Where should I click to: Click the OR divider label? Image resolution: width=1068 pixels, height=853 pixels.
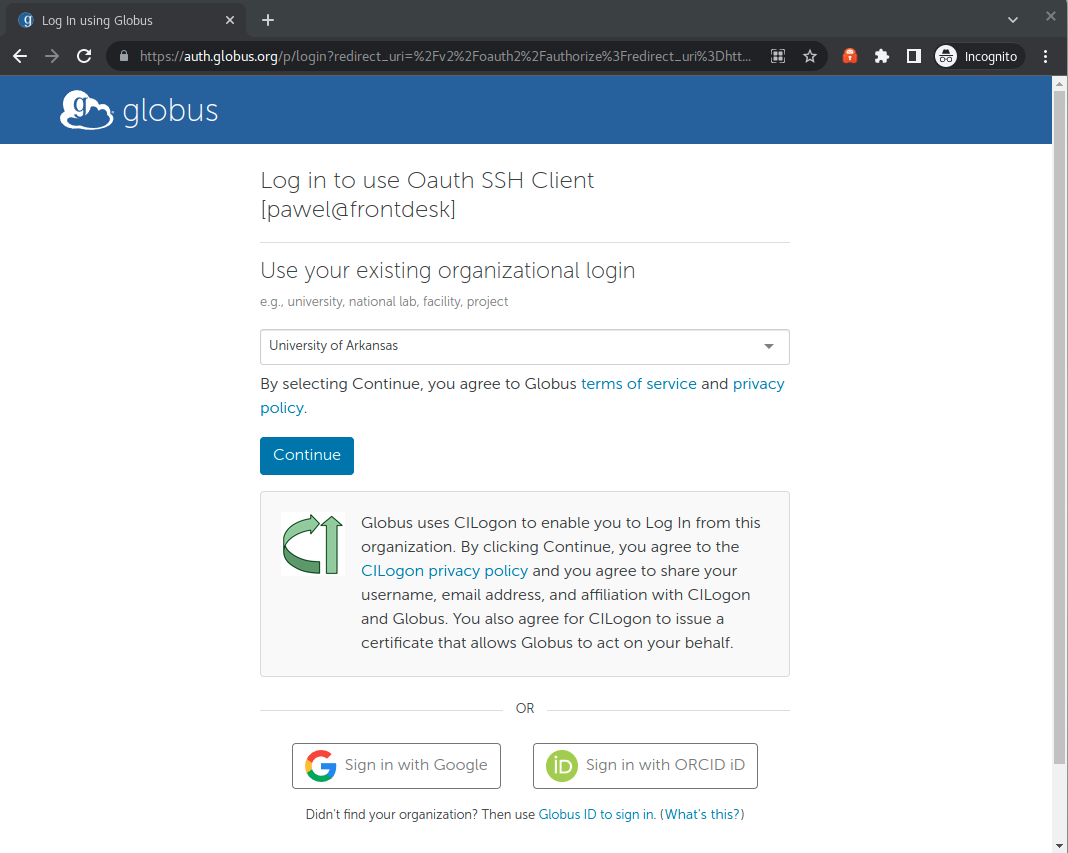[524, 709]
